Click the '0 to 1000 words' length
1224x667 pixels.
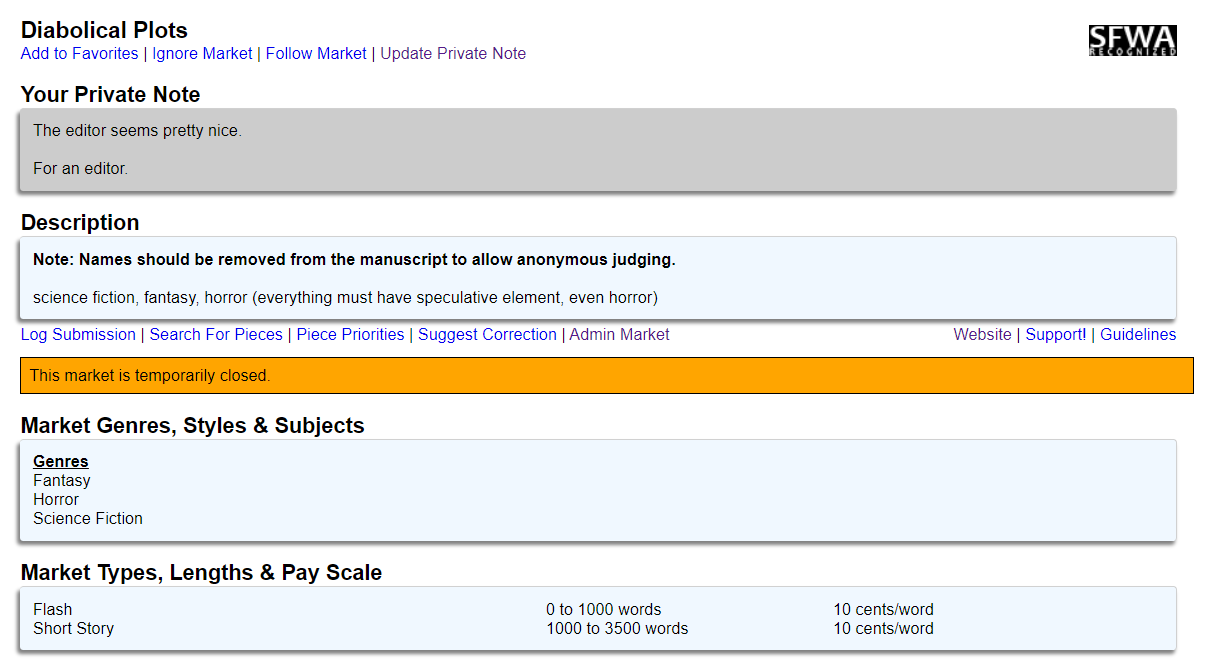(604, 610)
